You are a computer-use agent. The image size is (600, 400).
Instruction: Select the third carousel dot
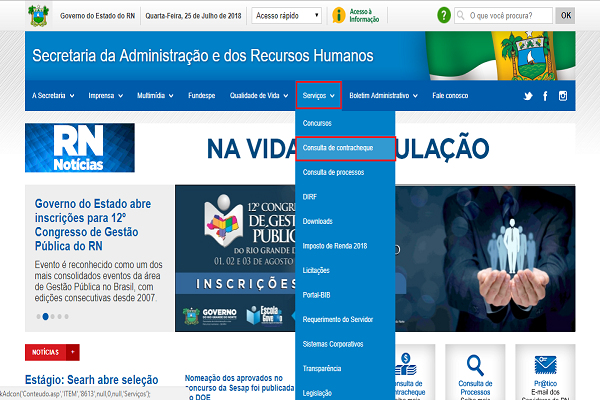coord(53,317)
